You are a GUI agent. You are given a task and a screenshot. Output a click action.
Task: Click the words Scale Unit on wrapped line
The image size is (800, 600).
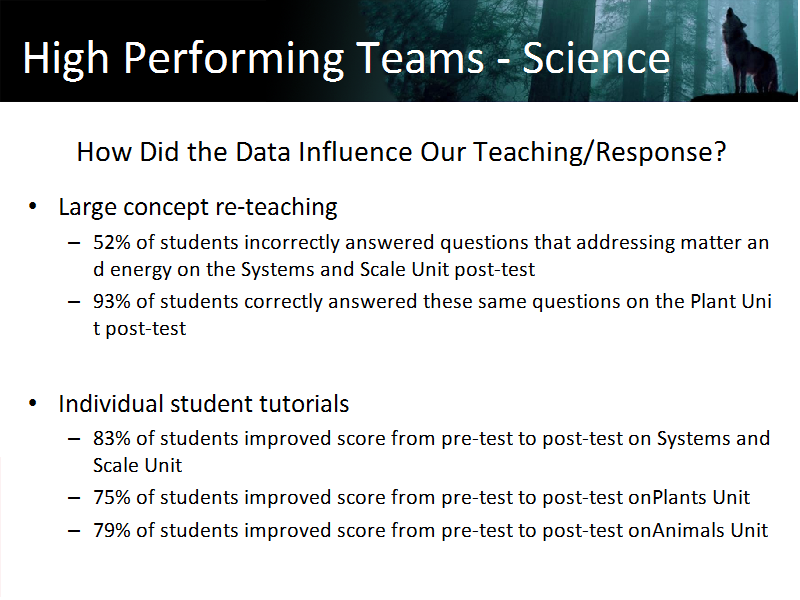tap(137, 465)
